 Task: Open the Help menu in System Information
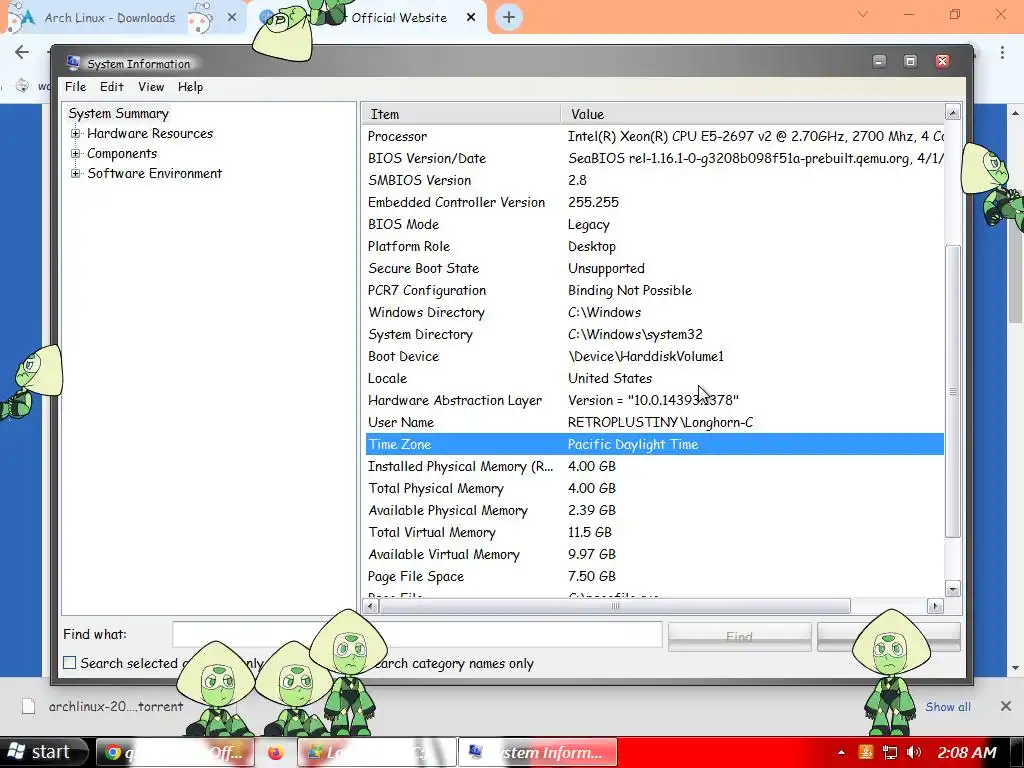190,87
